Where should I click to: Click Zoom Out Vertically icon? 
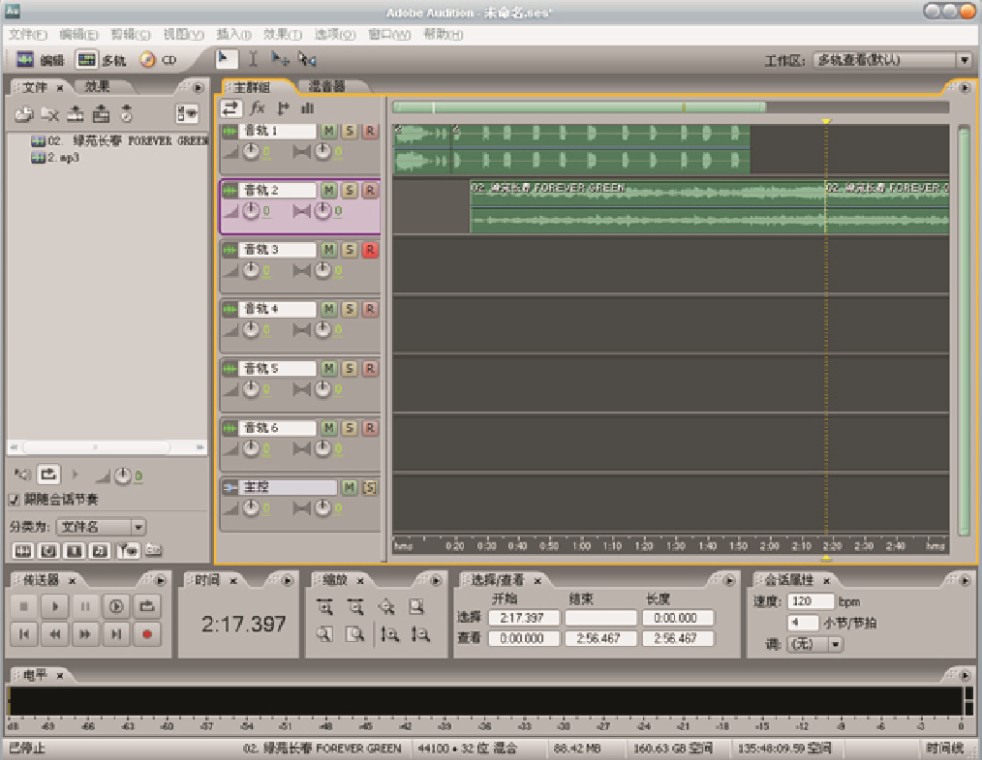pos(420,634)
